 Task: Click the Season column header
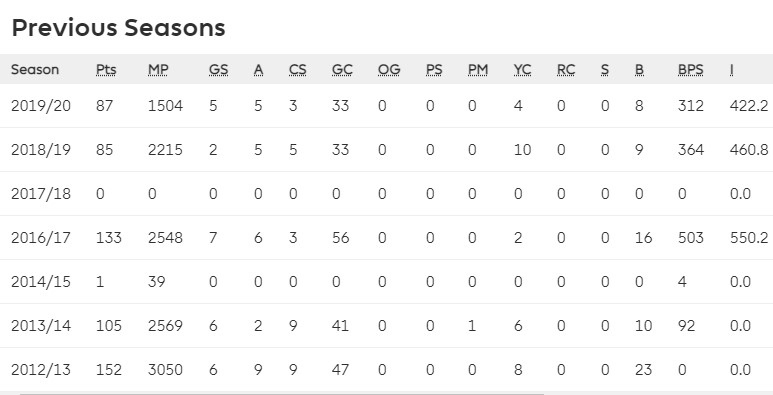pos(35,70)
